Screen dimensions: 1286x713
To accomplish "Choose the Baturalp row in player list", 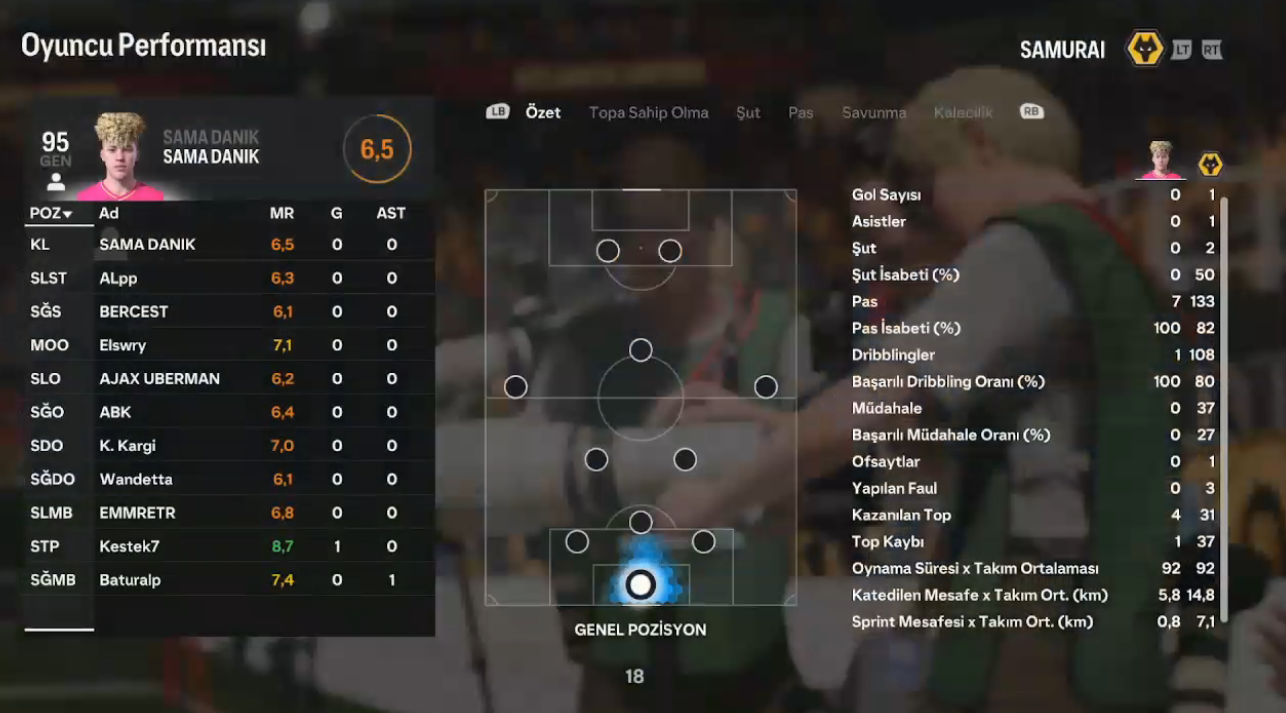I will click(230, 580).
